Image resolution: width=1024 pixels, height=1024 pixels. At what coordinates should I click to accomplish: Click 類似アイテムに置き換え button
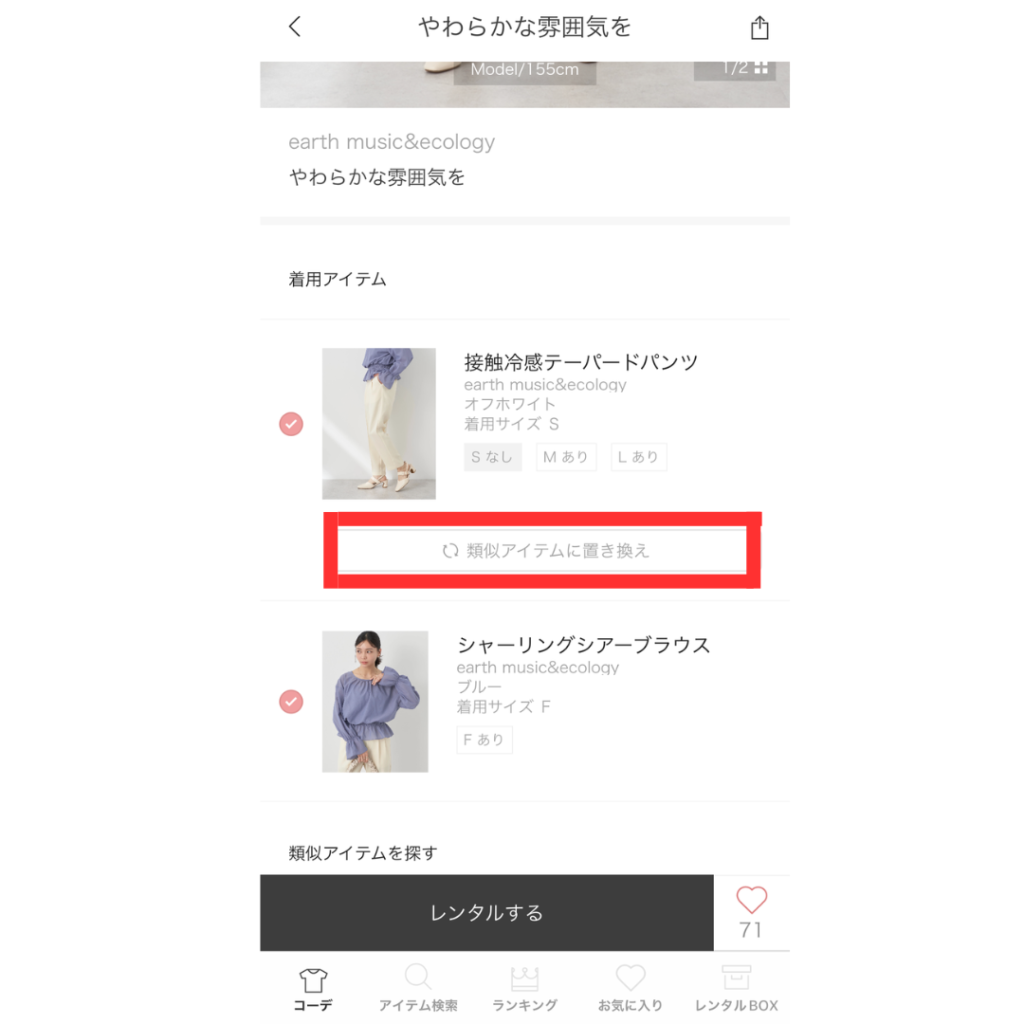(542, 551)
